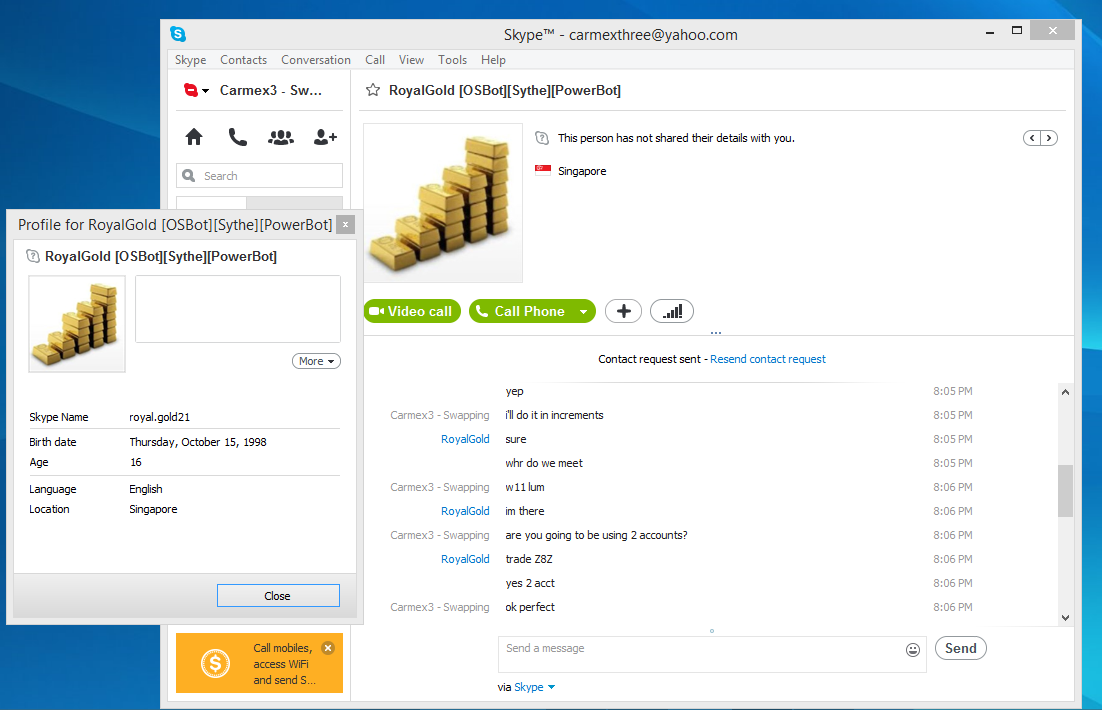The height and width of the screenshot is (710, 1102).
Task: Click the Singapore location in header
Action: click(582, 171)
